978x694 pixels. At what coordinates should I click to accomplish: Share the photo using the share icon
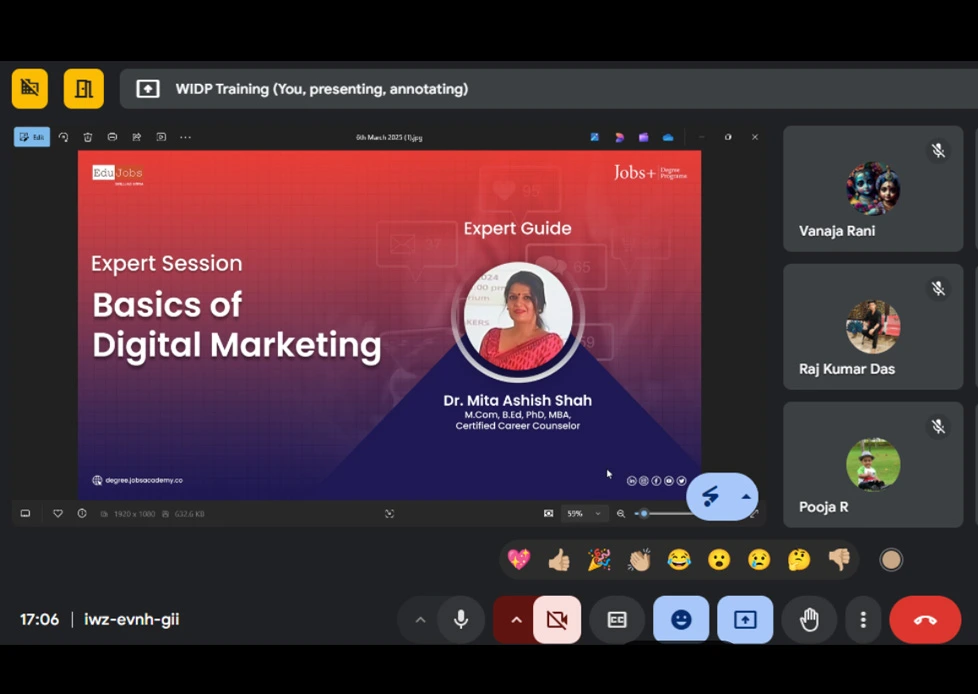coord(137,137)
